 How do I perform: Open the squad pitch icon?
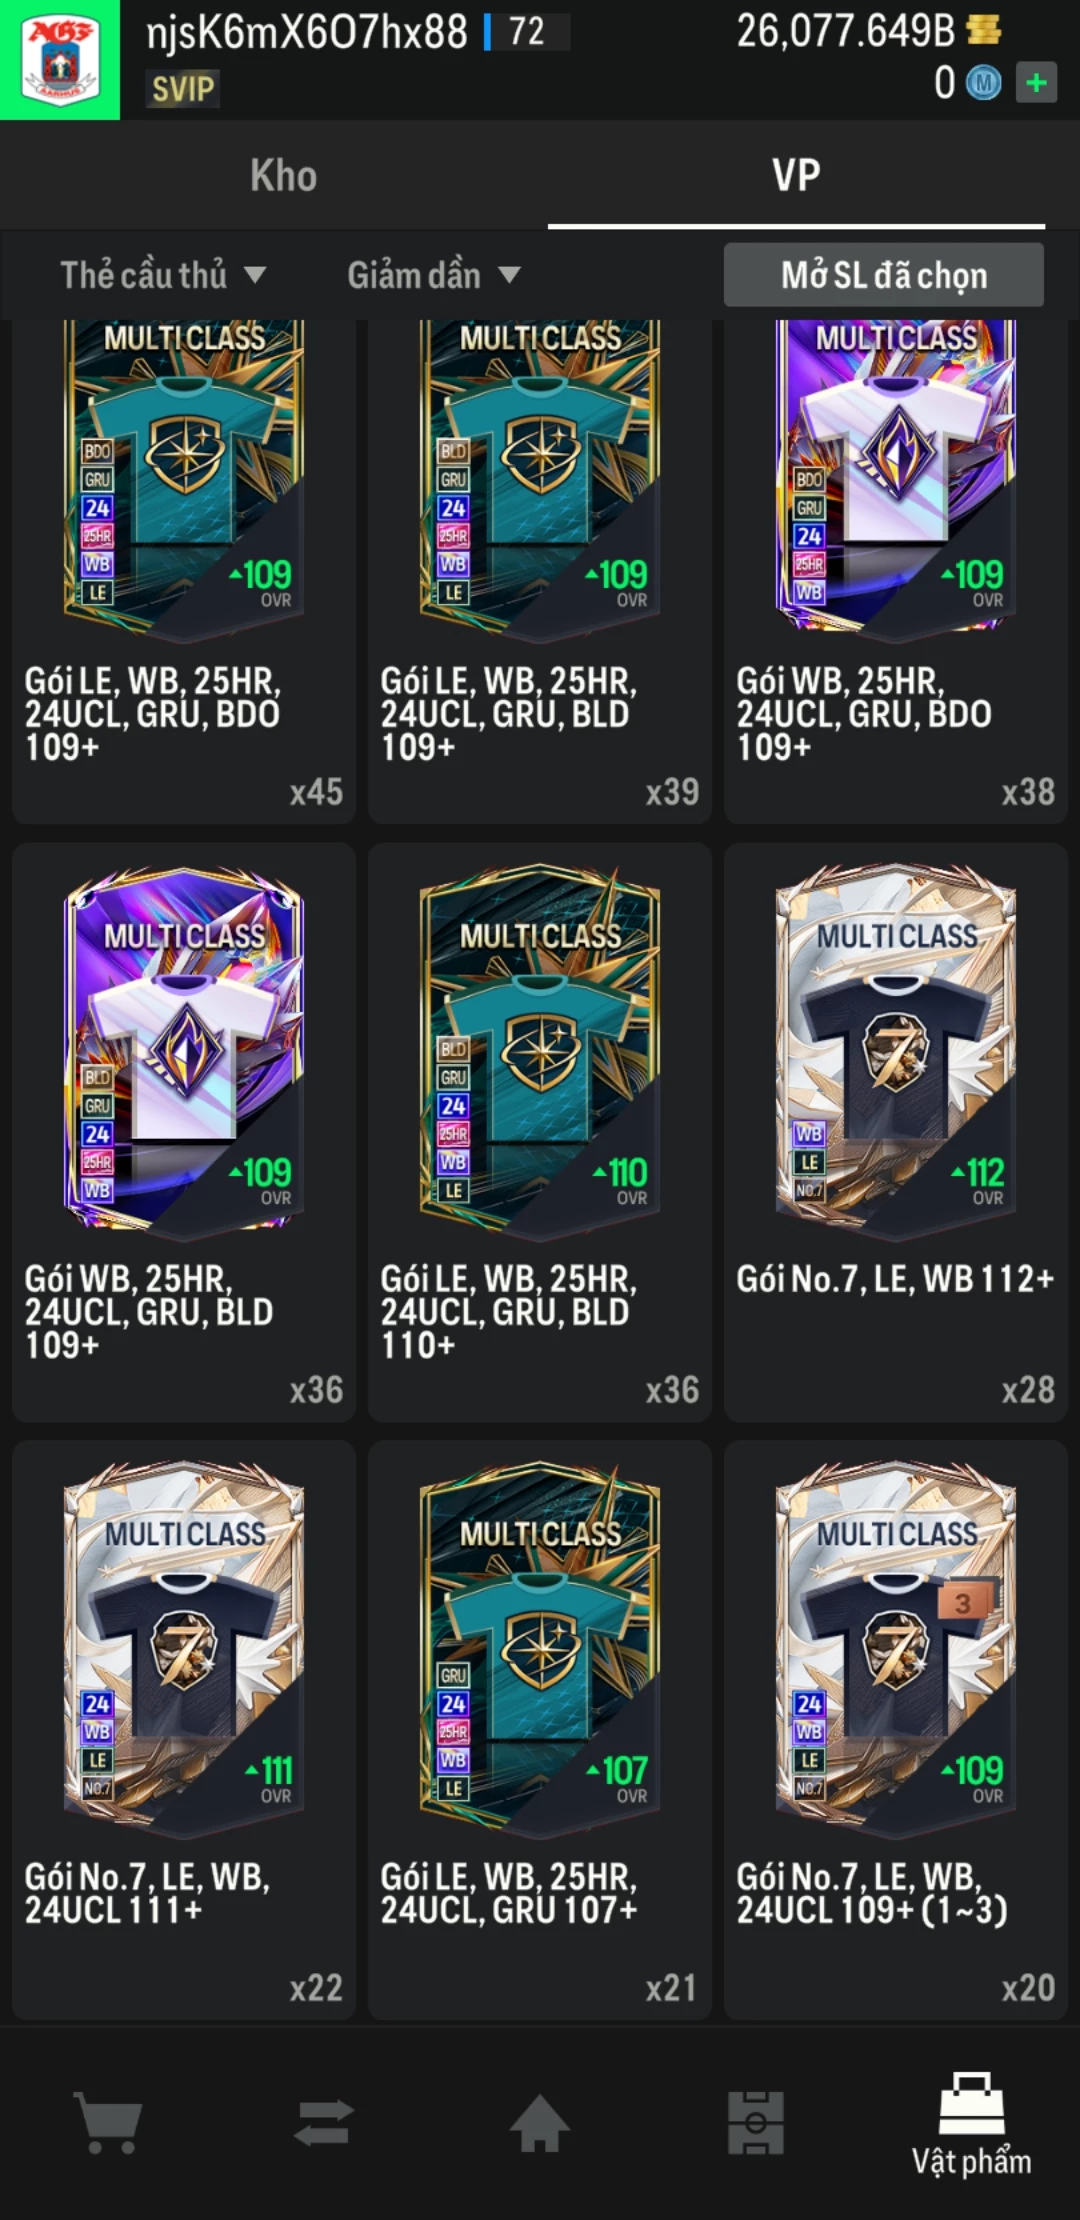coord(756,2123)
